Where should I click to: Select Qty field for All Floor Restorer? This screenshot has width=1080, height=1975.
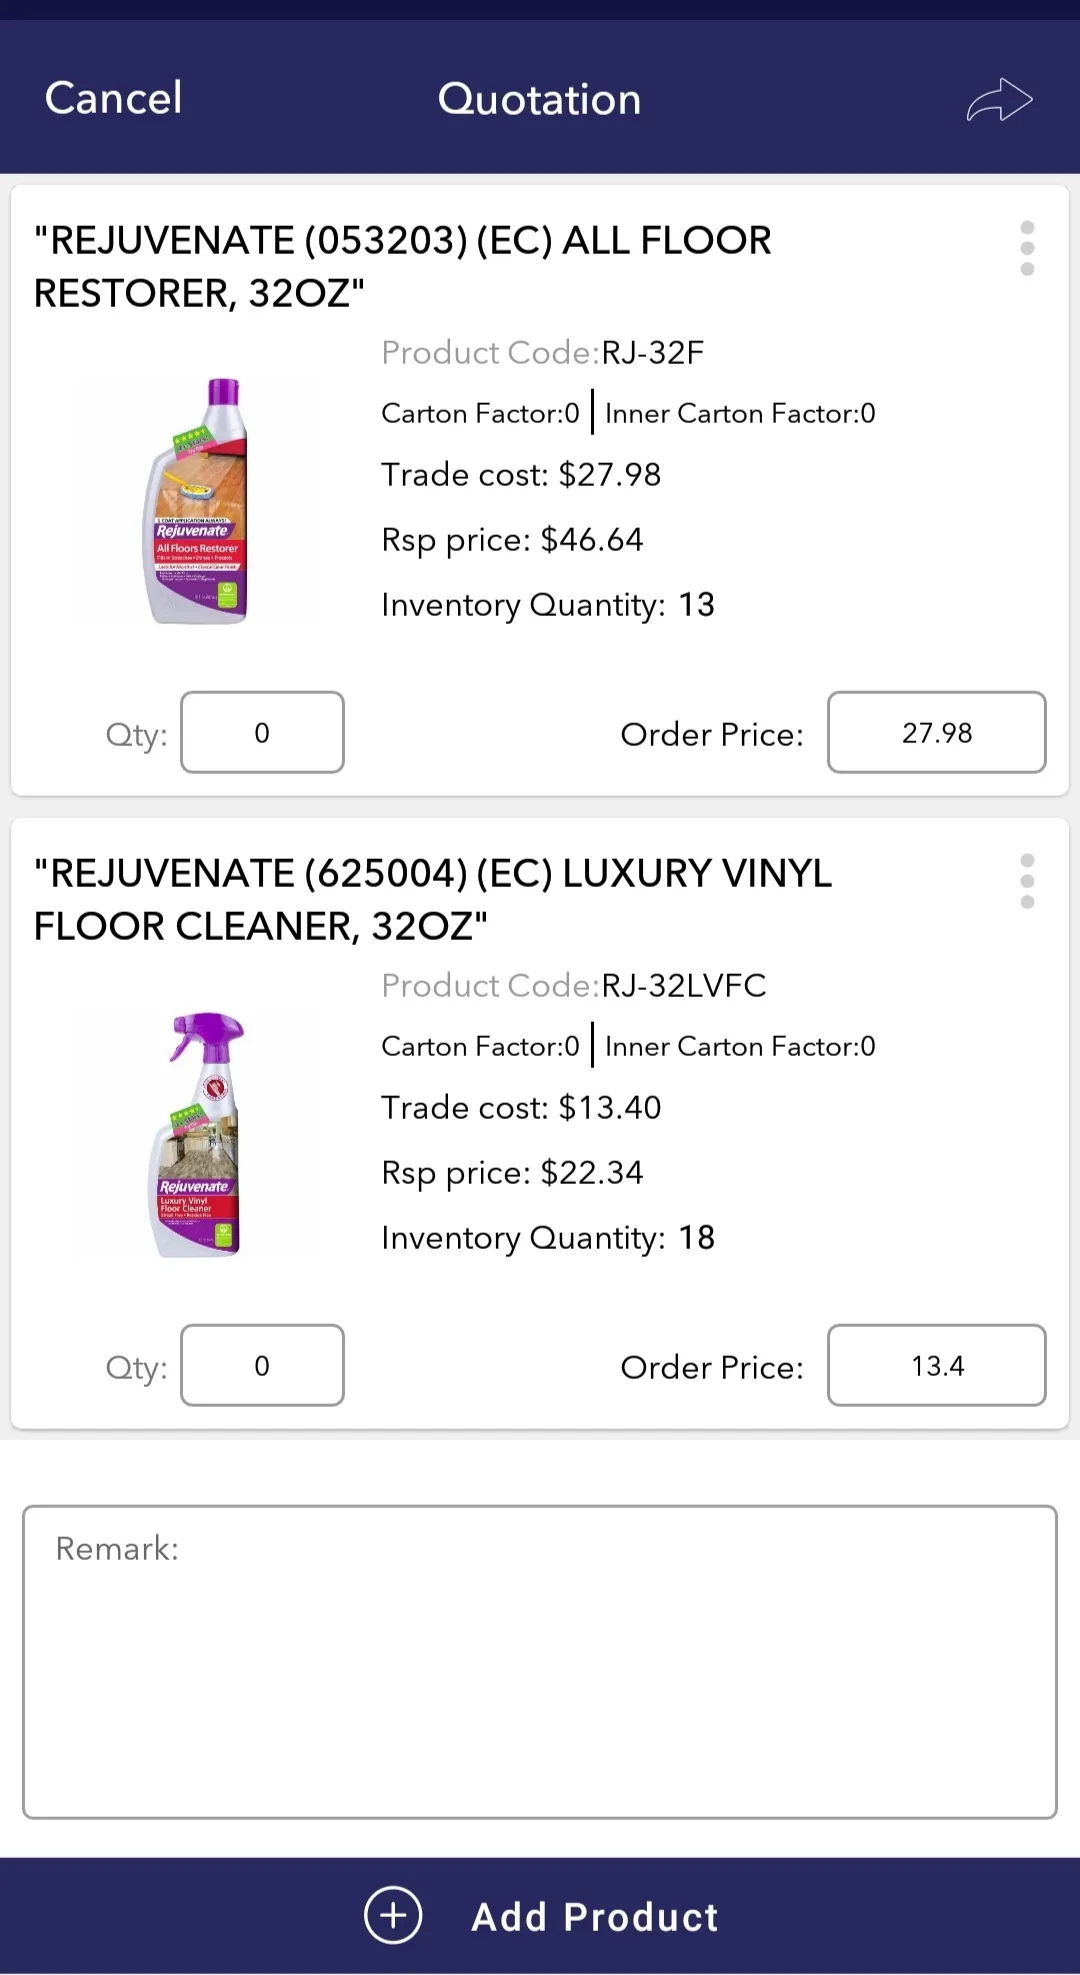coord(262,732)
